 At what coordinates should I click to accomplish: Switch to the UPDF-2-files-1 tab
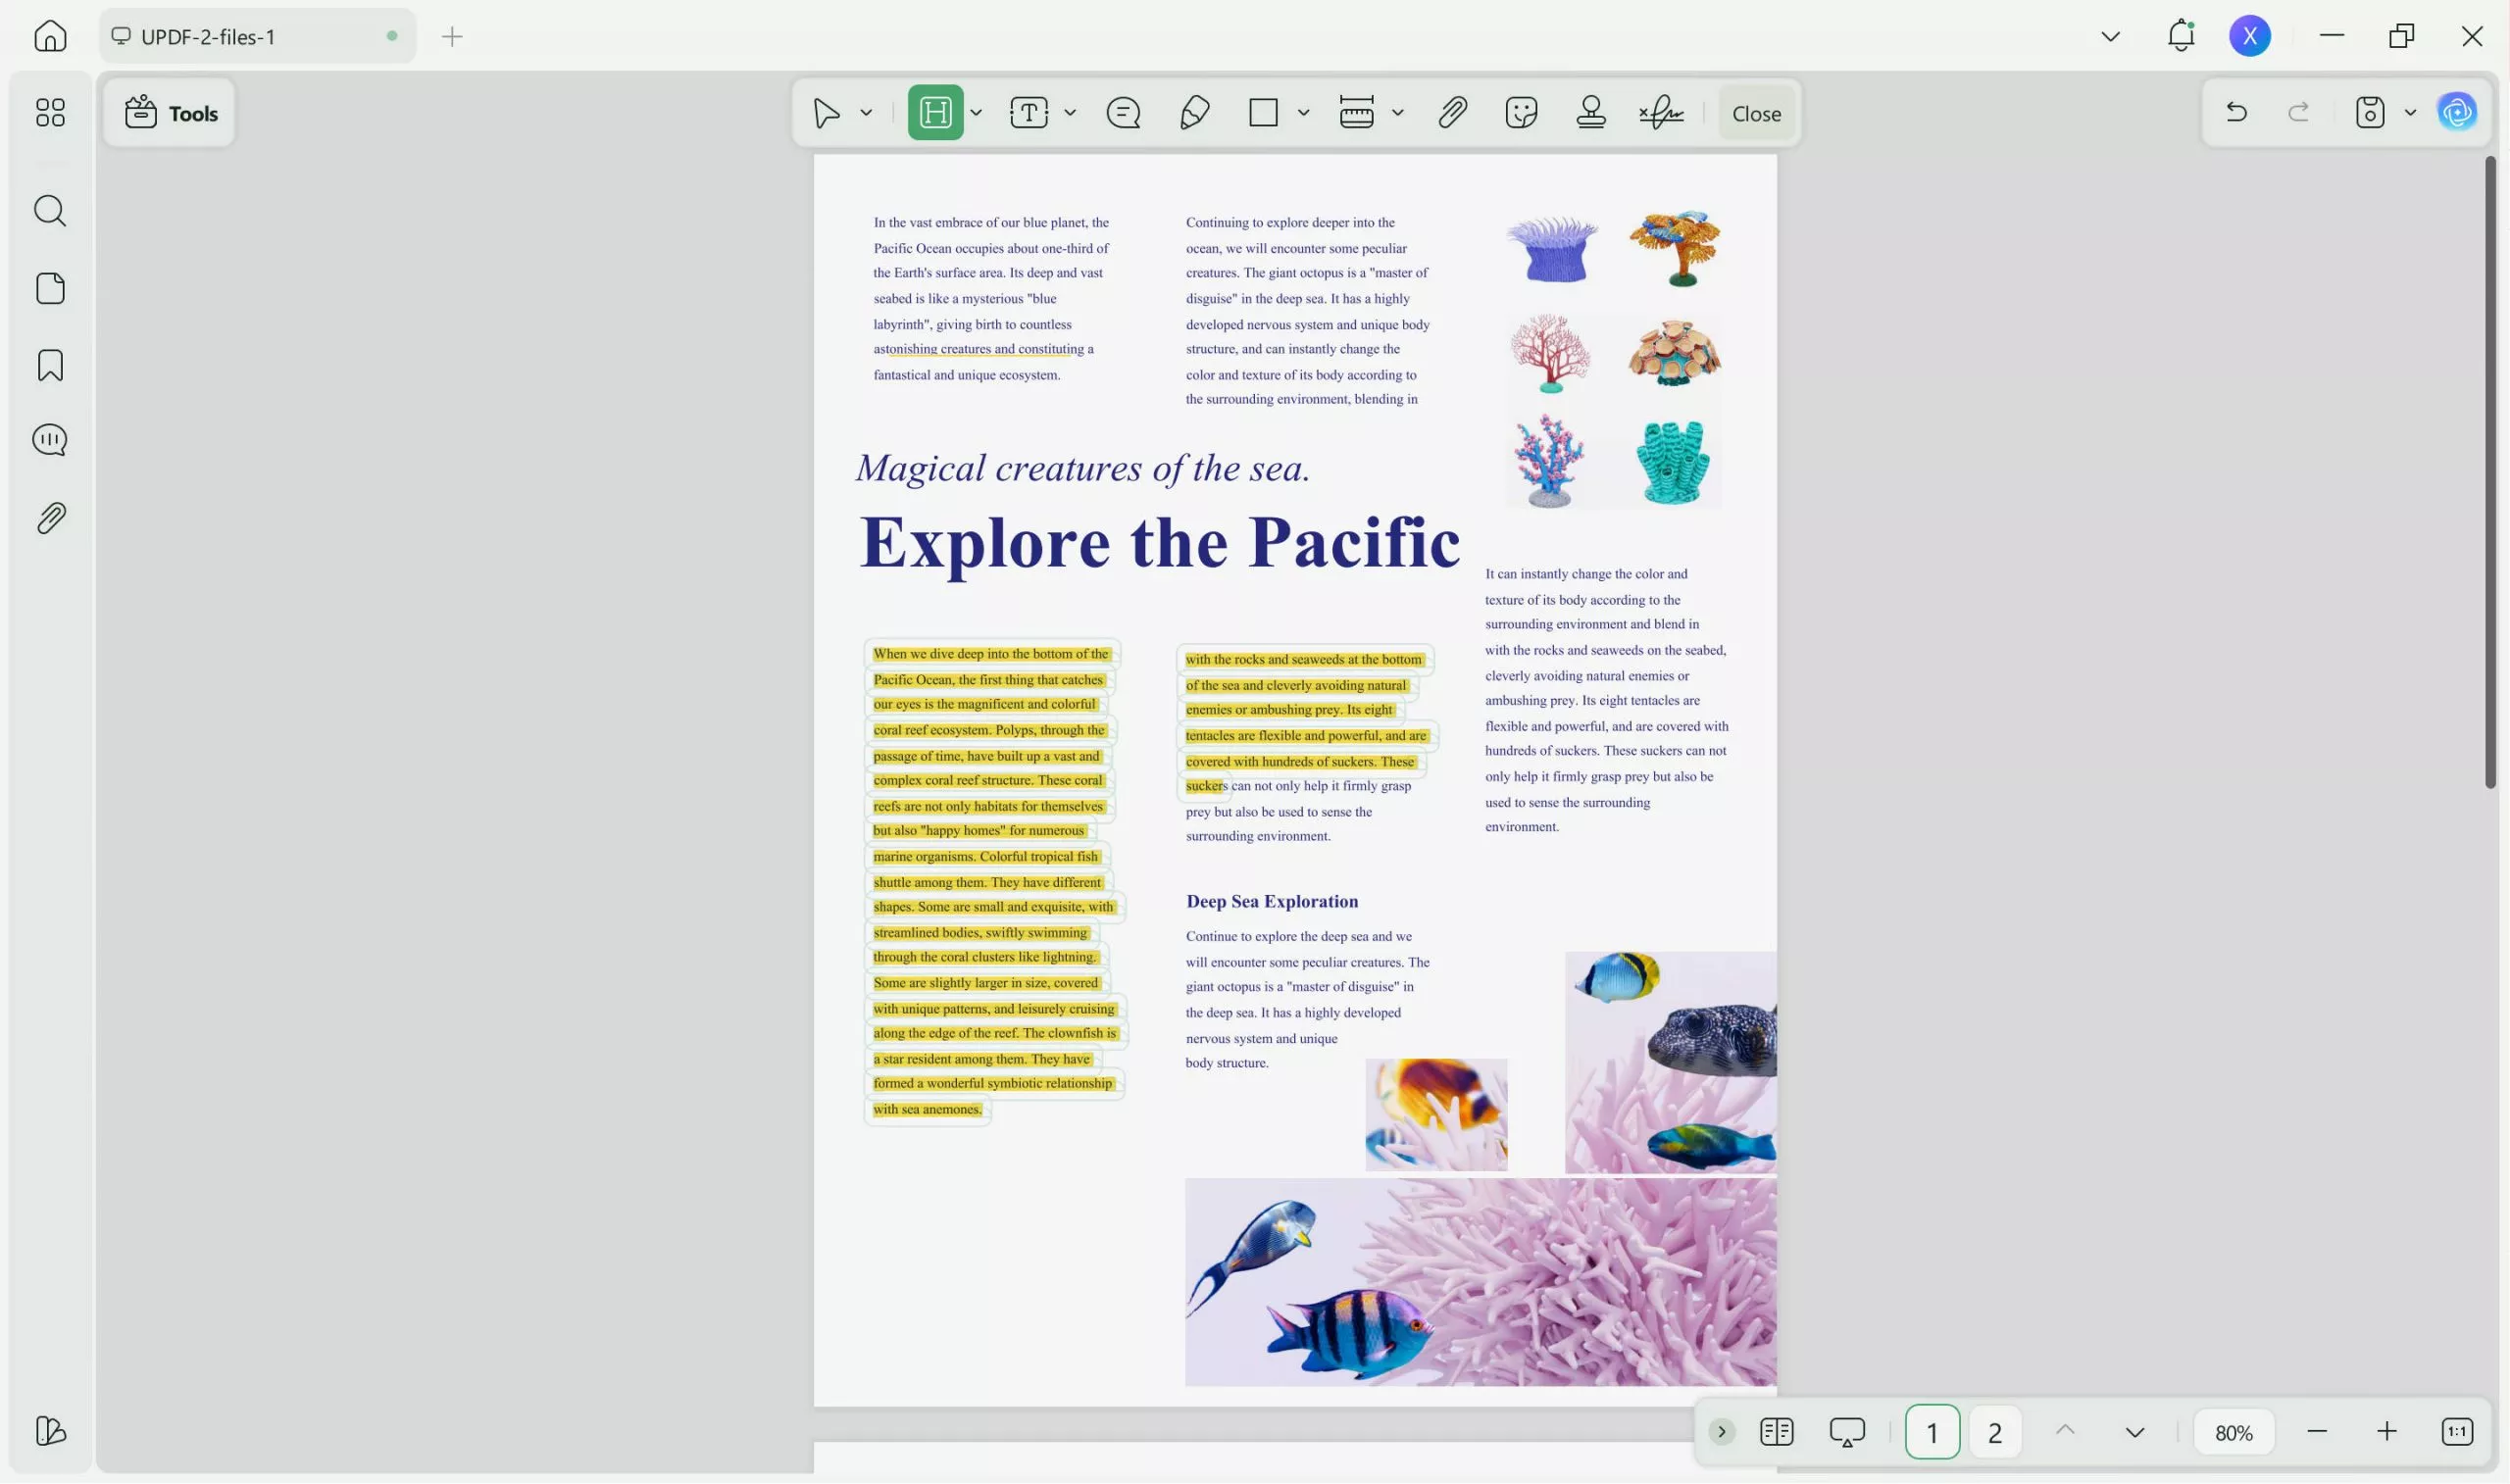point(257,37)
